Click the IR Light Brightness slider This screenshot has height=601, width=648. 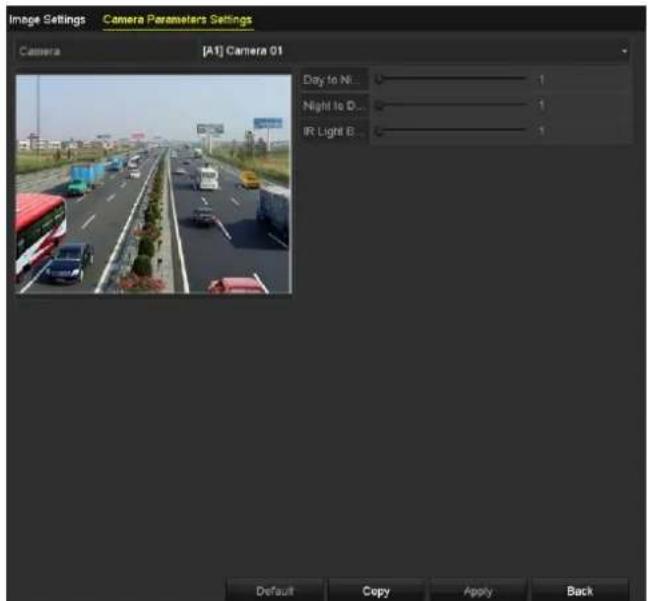(x=451, y=131)
